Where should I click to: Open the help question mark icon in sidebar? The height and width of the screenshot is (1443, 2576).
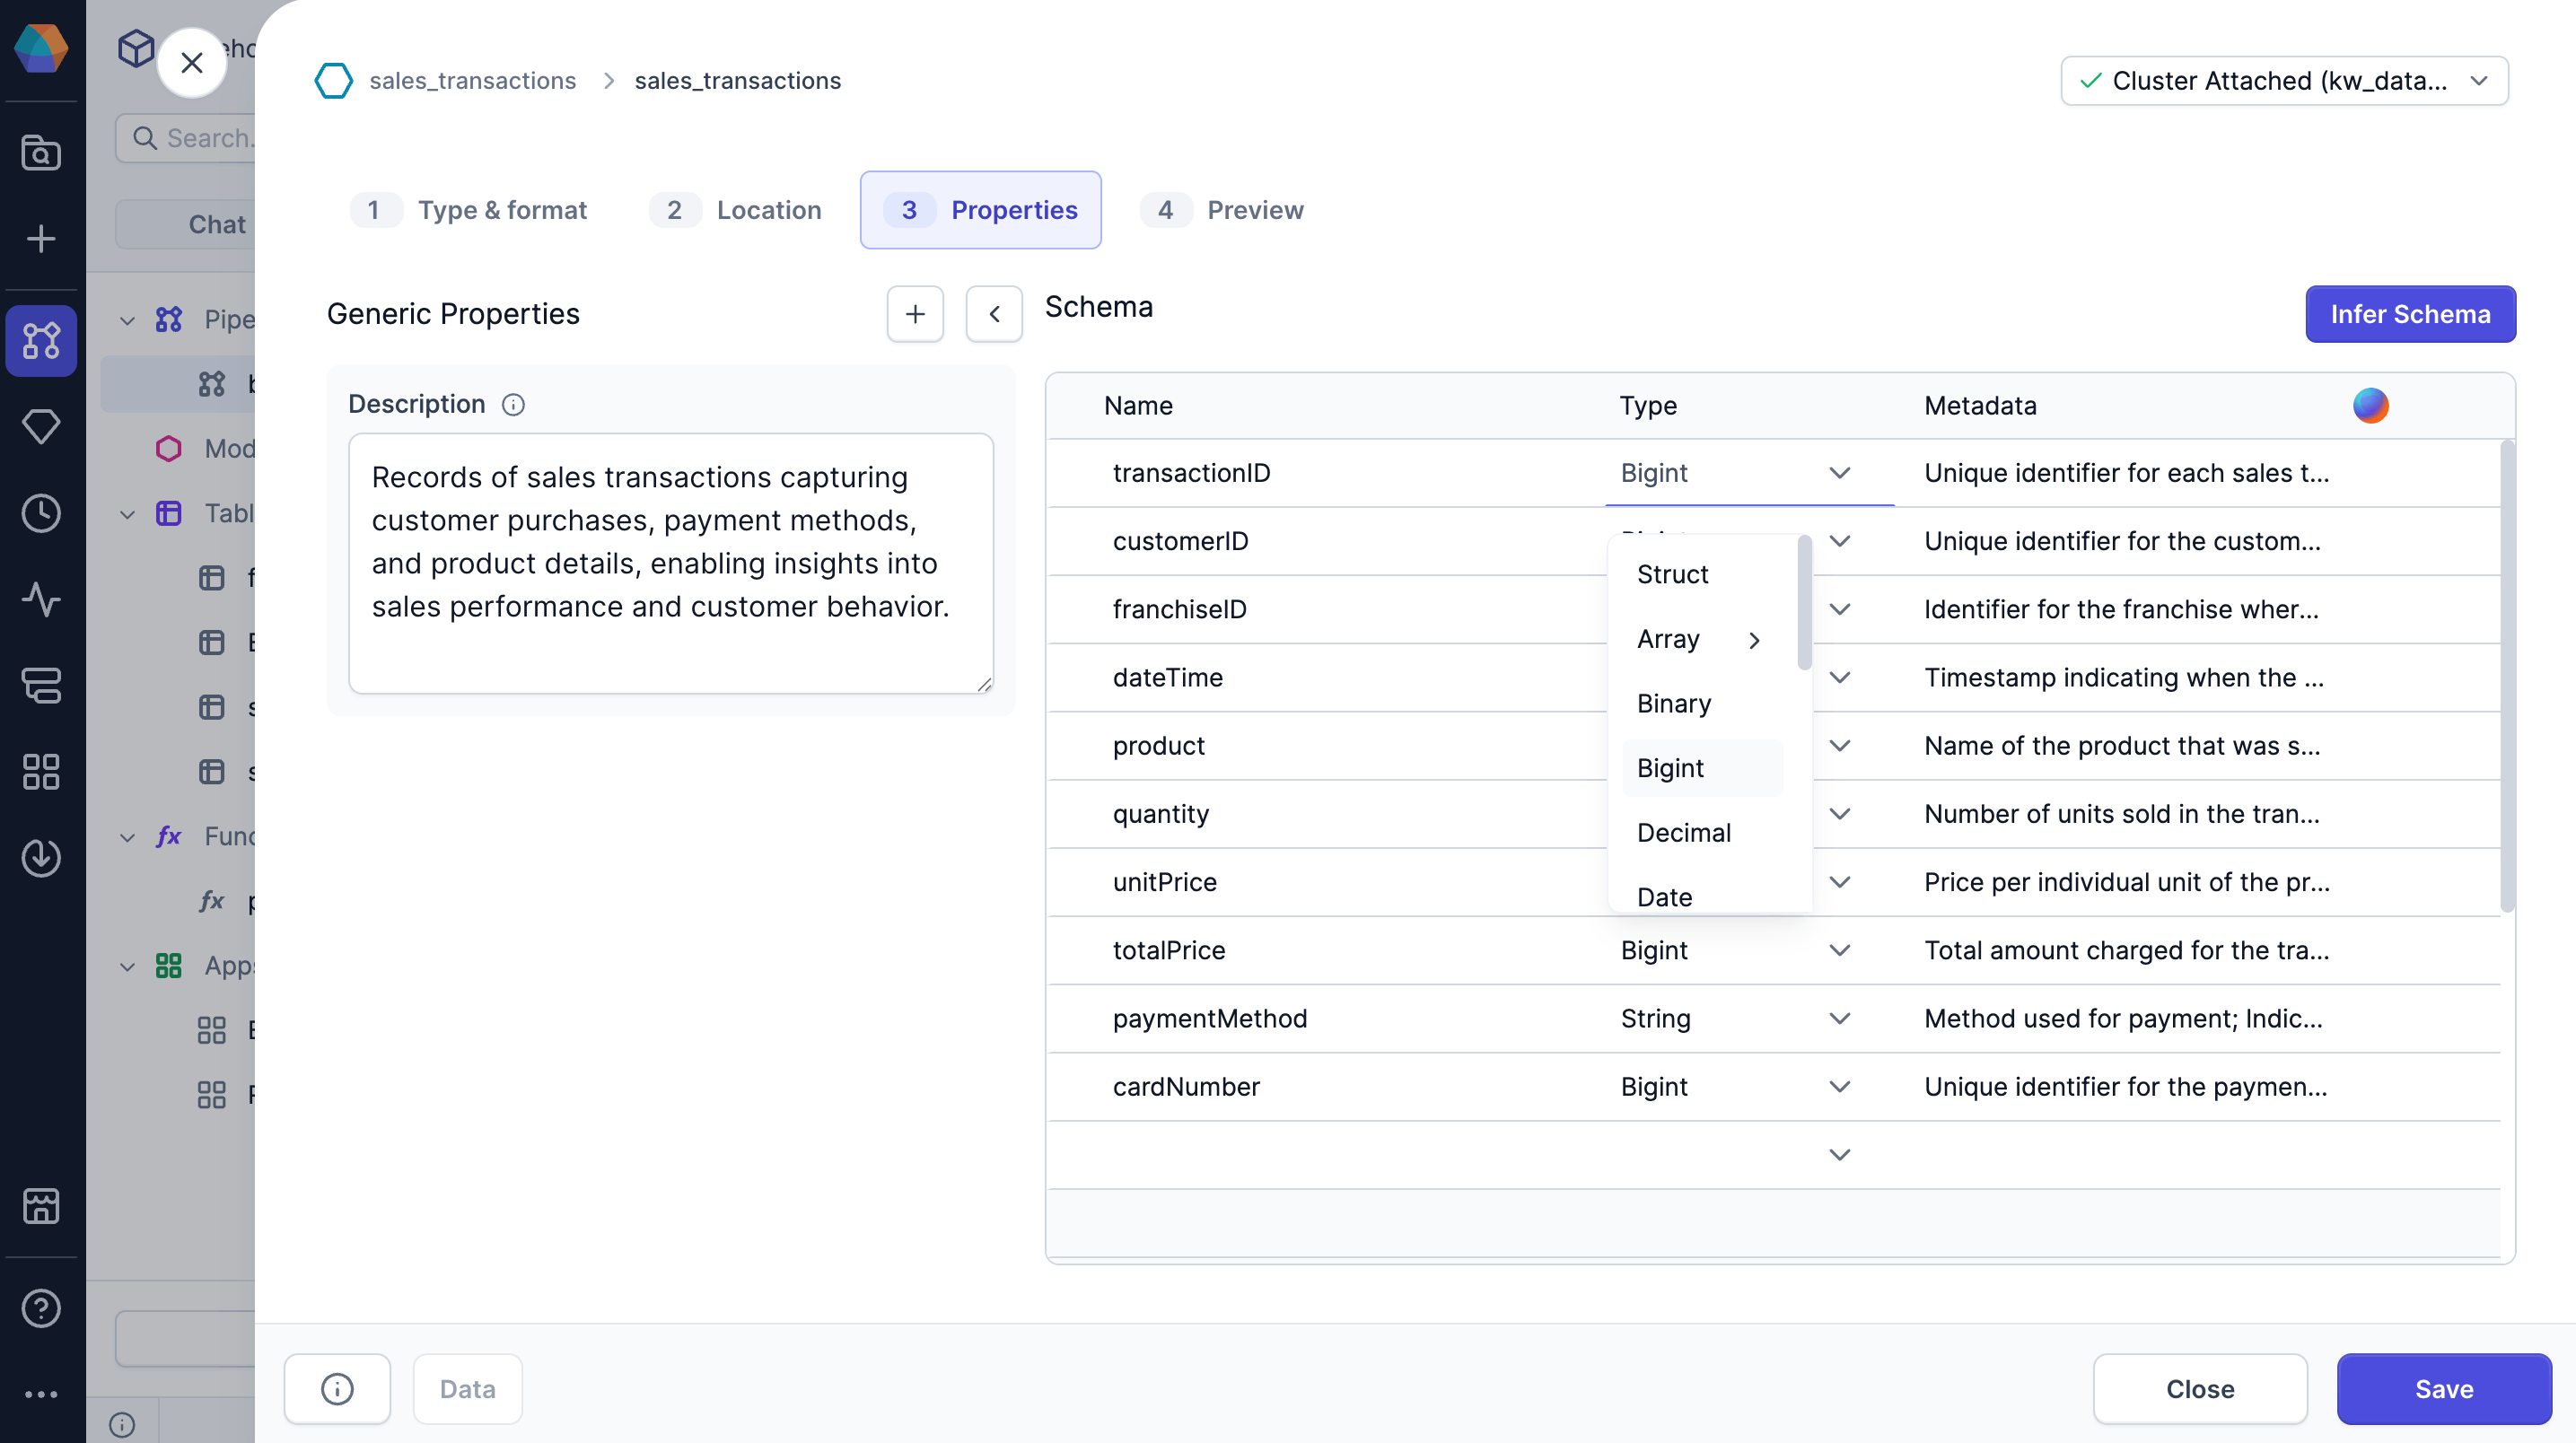pyautogui.click(x=41, y=1308)
